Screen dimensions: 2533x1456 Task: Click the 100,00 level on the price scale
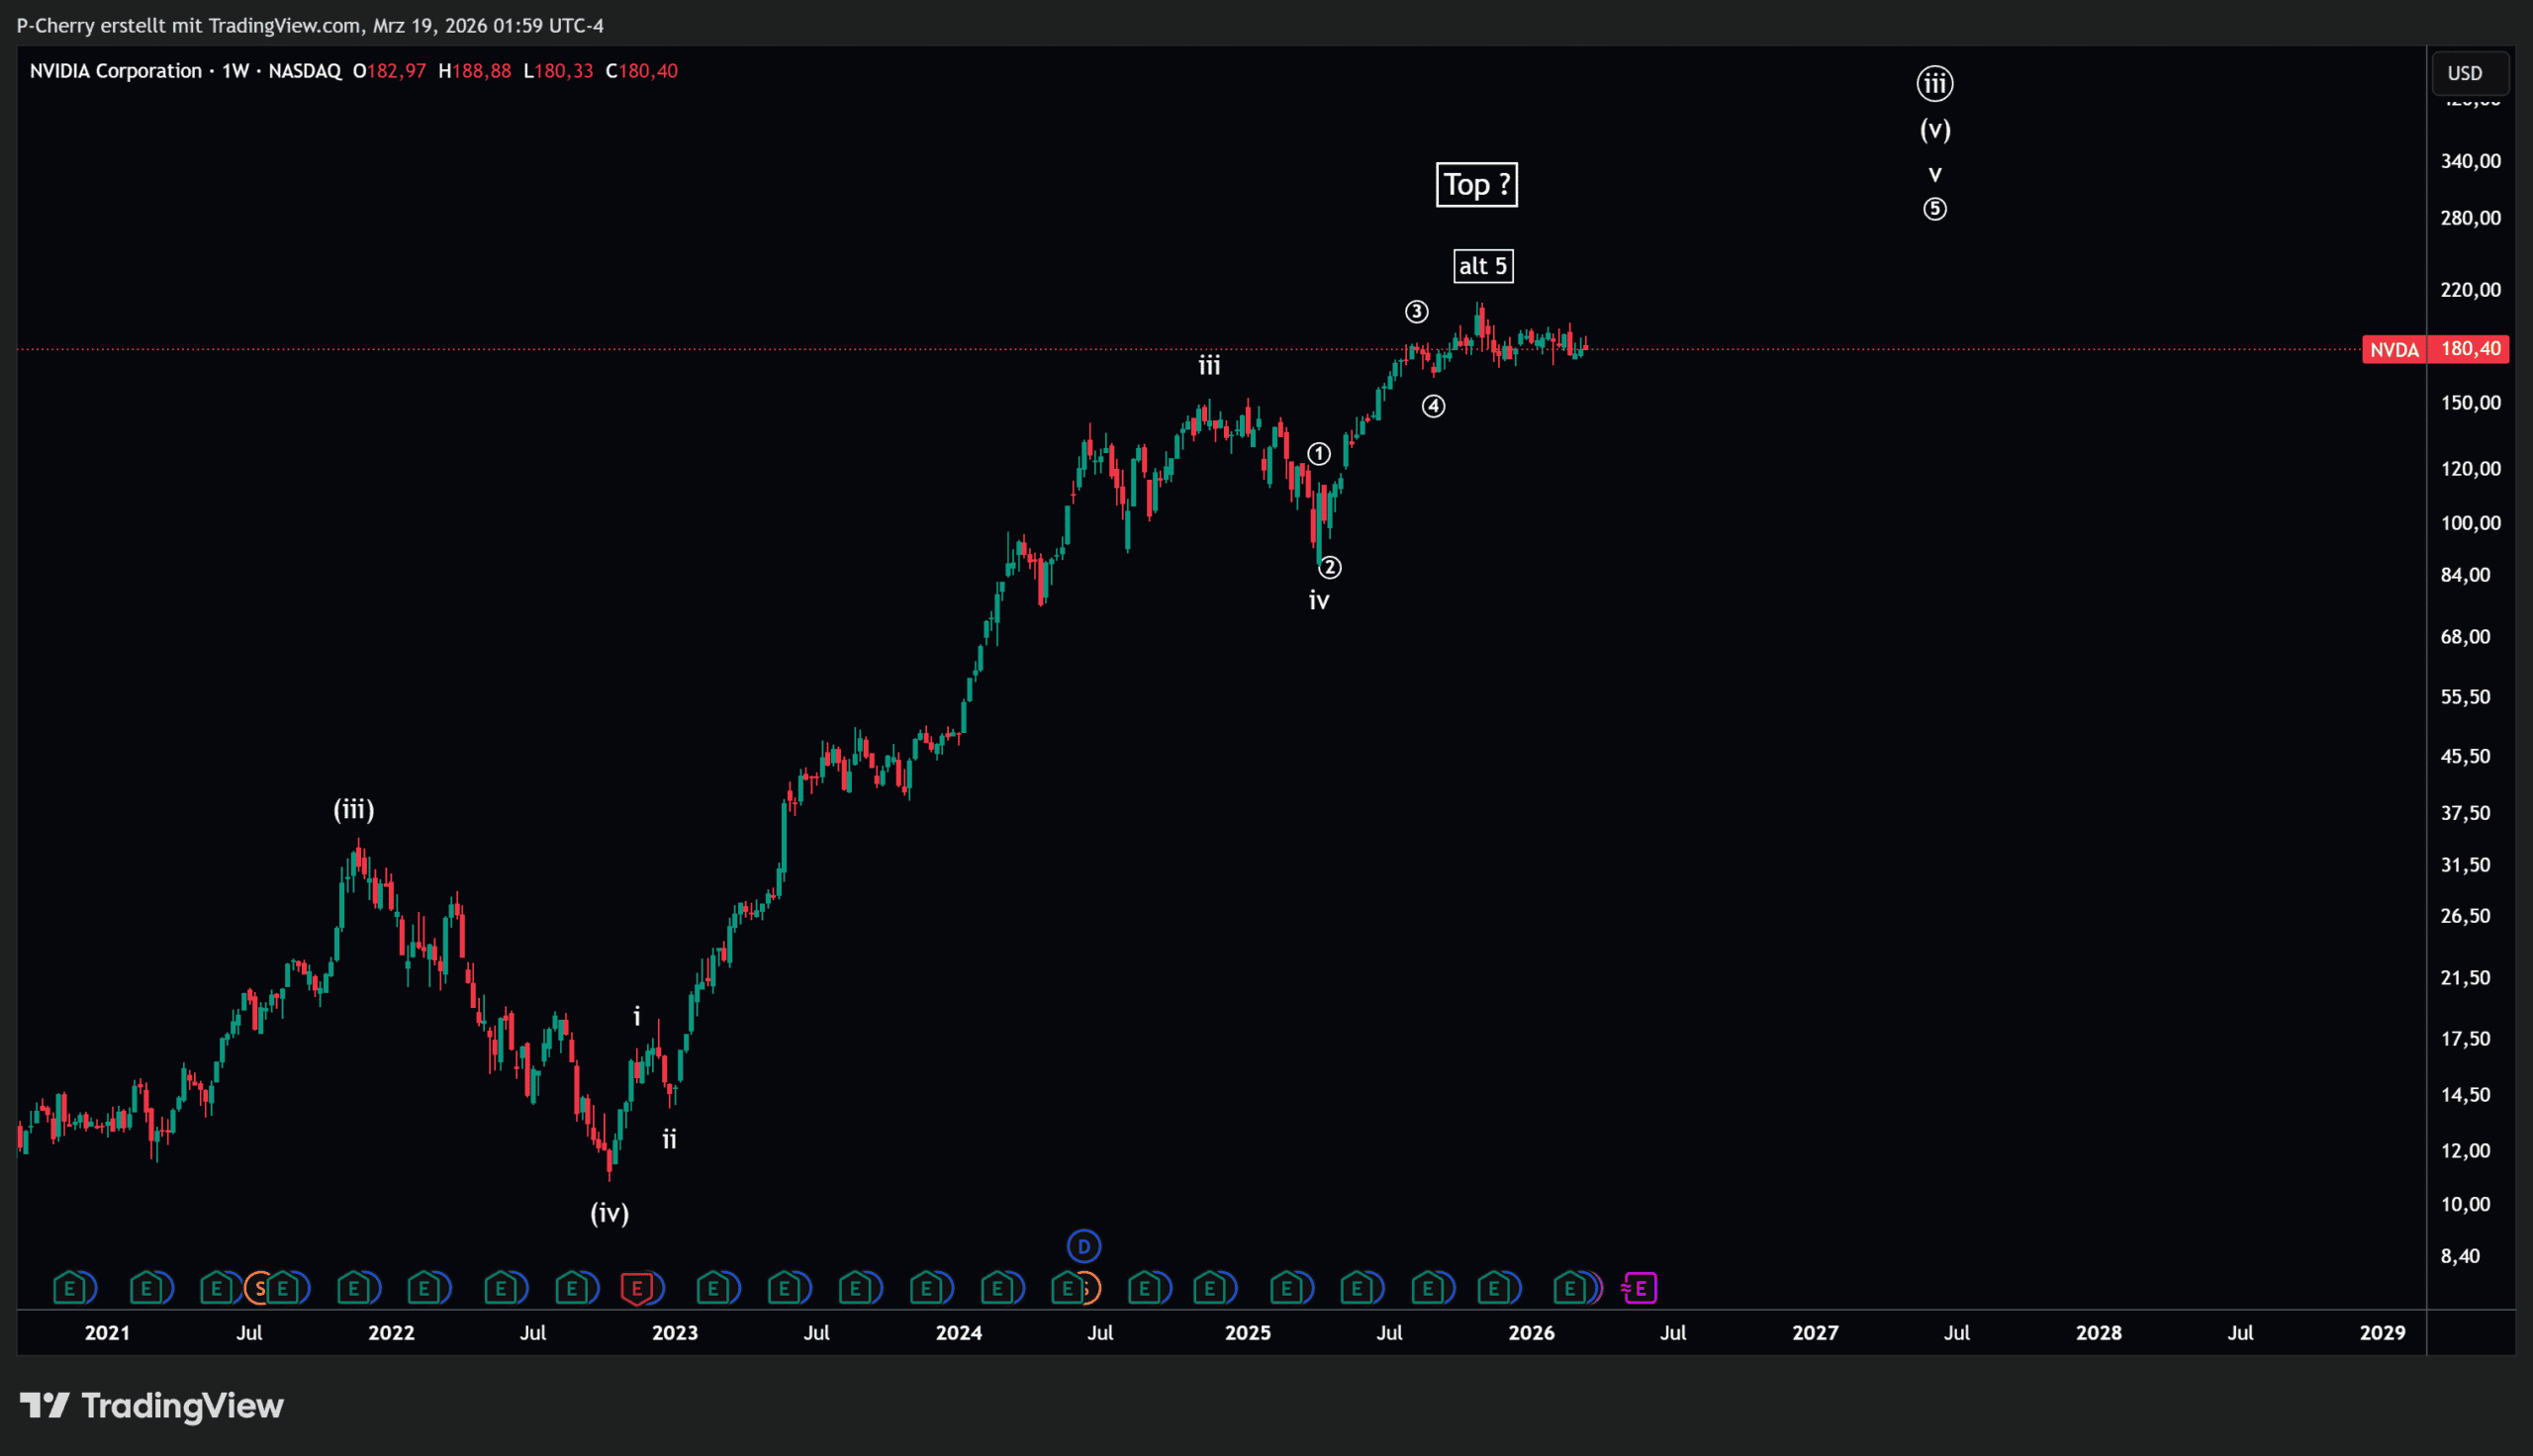[2470, 523]
